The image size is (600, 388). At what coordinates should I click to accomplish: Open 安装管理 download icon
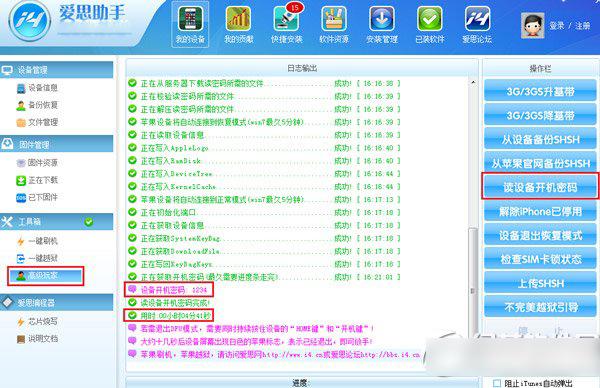[382, 24]
